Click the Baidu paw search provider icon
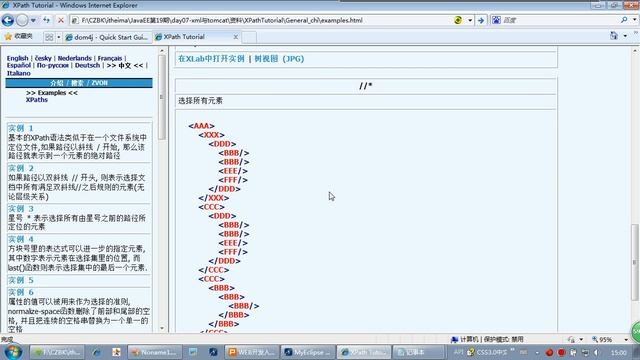Viewport: 640px width, 360px height. click(496, 20)
